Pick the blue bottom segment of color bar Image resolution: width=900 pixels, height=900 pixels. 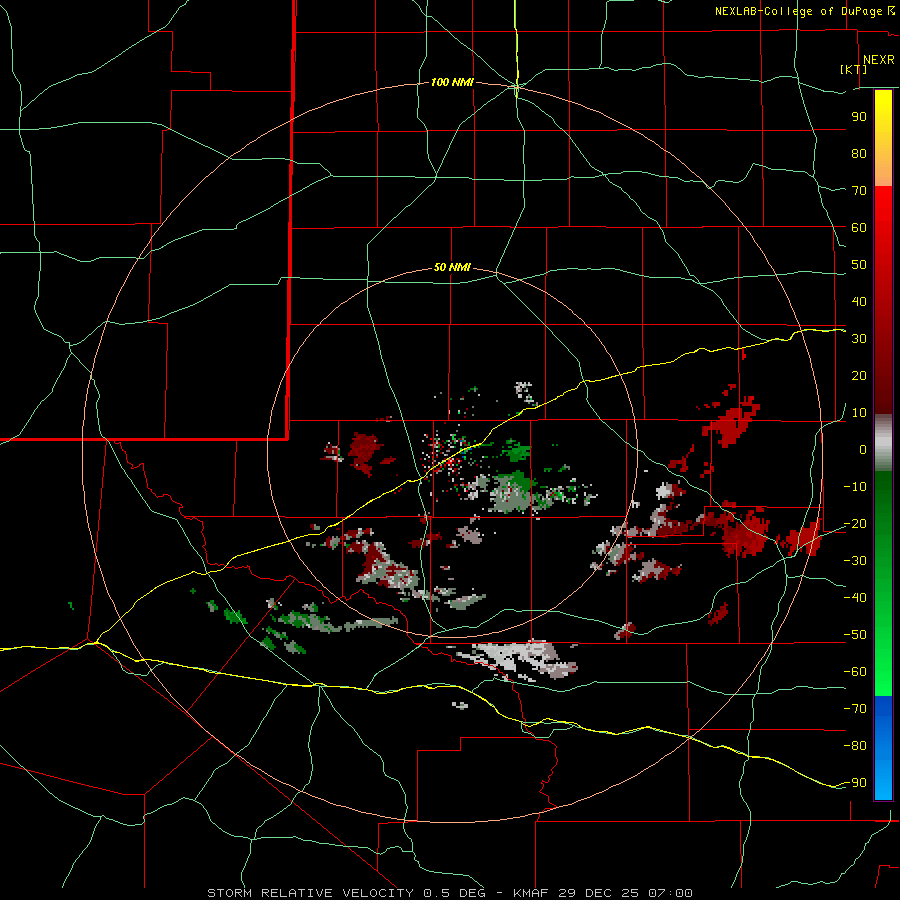tap(883, 748)
